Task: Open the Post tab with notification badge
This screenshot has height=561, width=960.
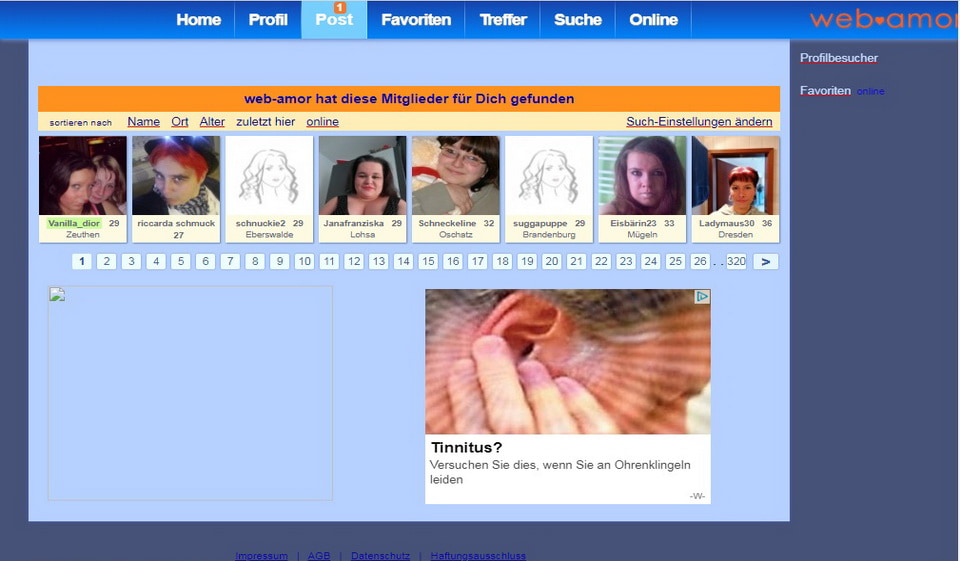Action: tap(334, 20)
